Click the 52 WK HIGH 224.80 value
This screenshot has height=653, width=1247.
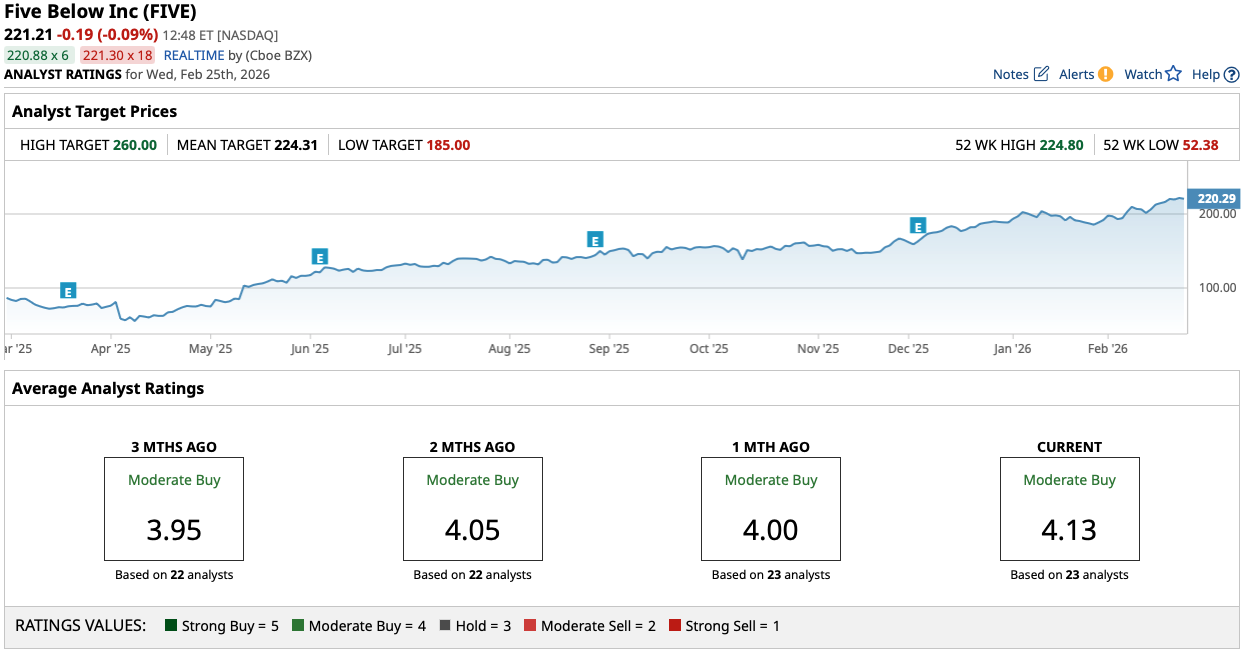(1062, 145)
